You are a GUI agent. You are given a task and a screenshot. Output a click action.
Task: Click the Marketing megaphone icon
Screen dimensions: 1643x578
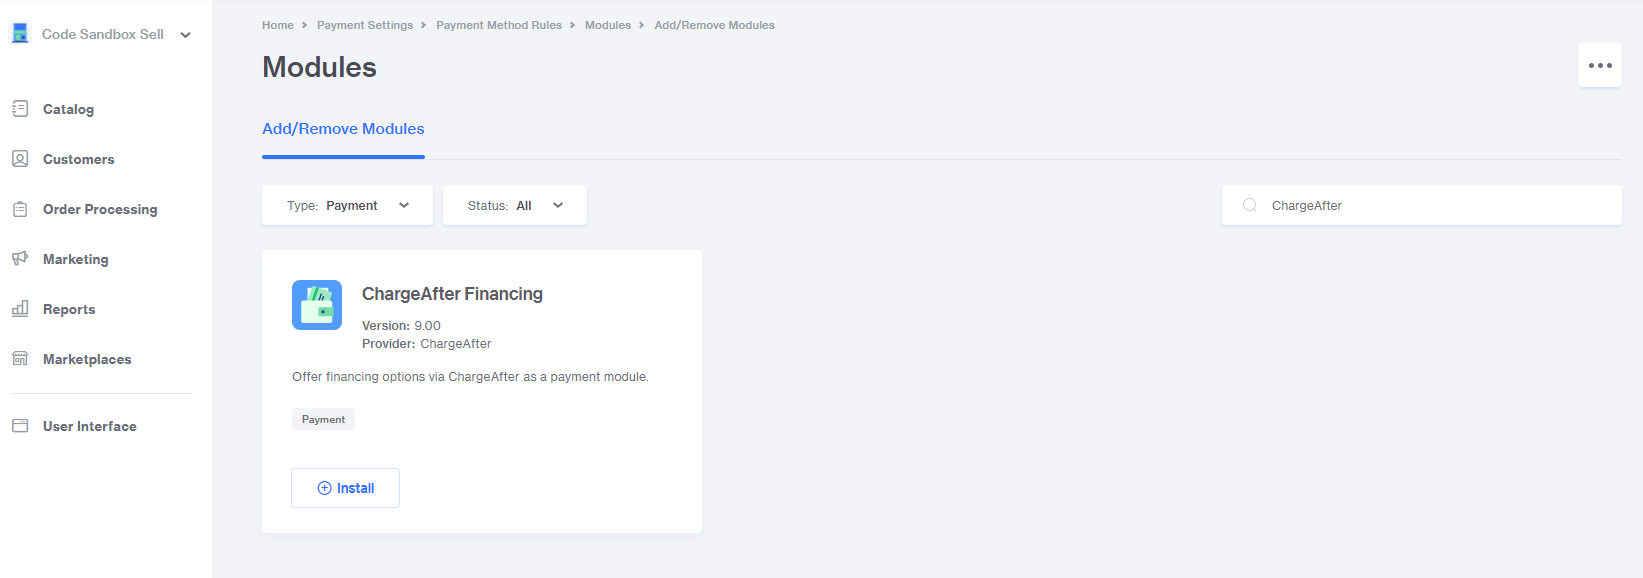[20, 259]
